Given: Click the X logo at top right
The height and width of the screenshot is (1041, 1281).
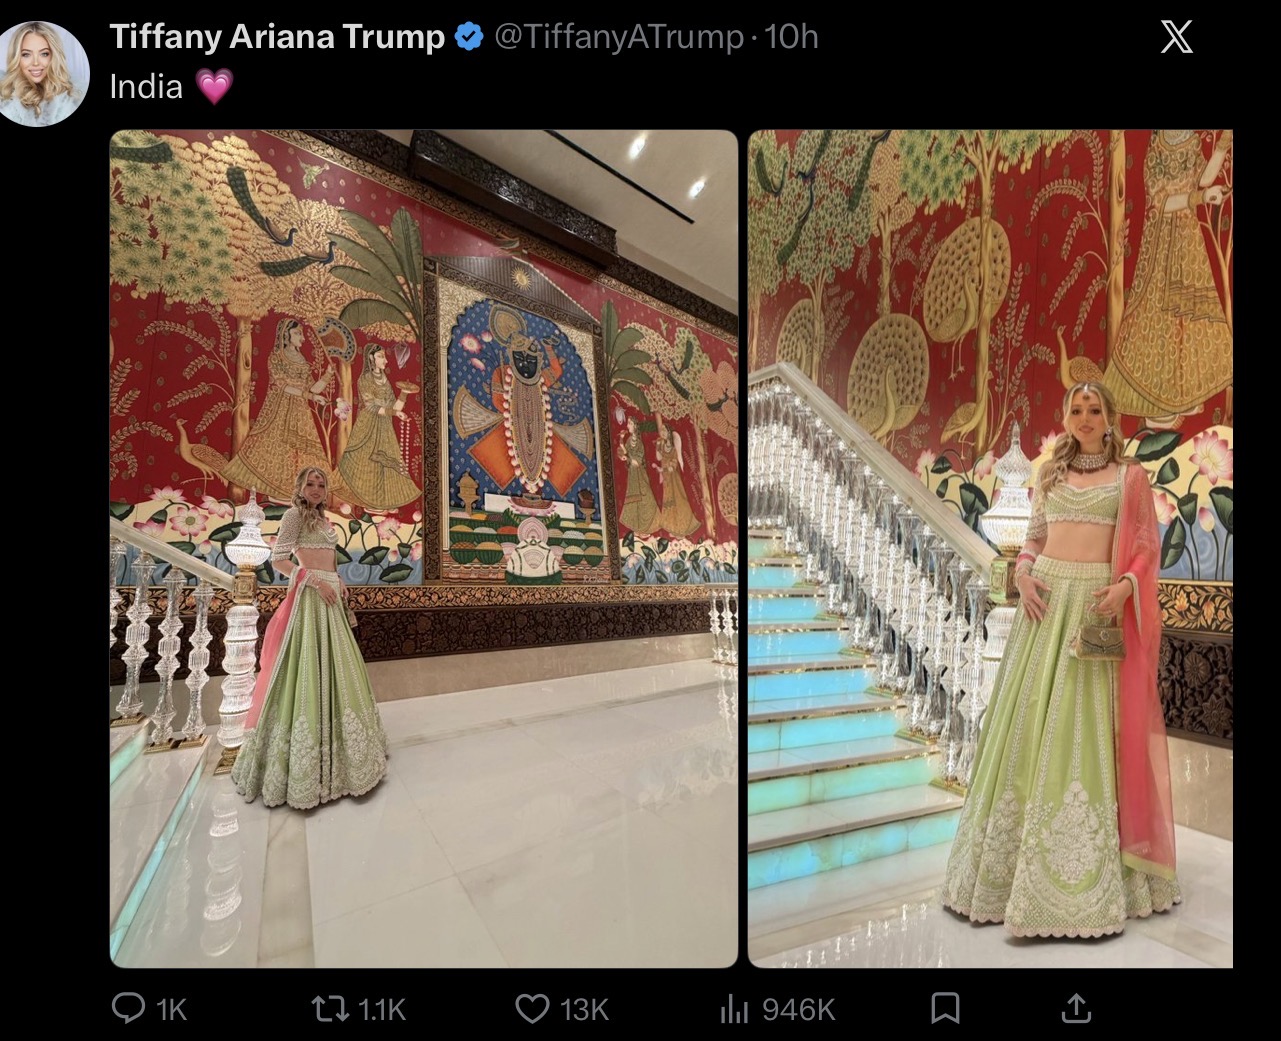Looking at the screenshot, I should [x=1176, y=38].
